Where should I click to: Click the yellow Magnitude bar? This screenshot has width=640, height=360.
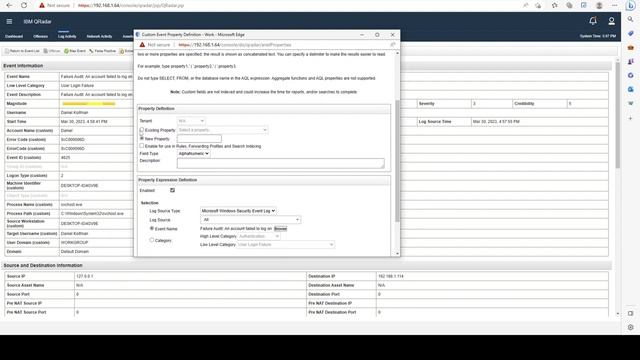(89, 104)
